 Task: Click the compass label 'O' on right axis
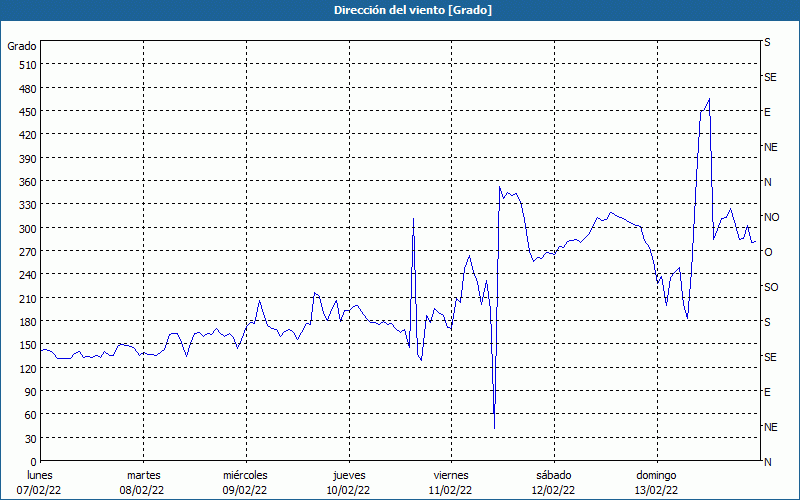[768, 252]
